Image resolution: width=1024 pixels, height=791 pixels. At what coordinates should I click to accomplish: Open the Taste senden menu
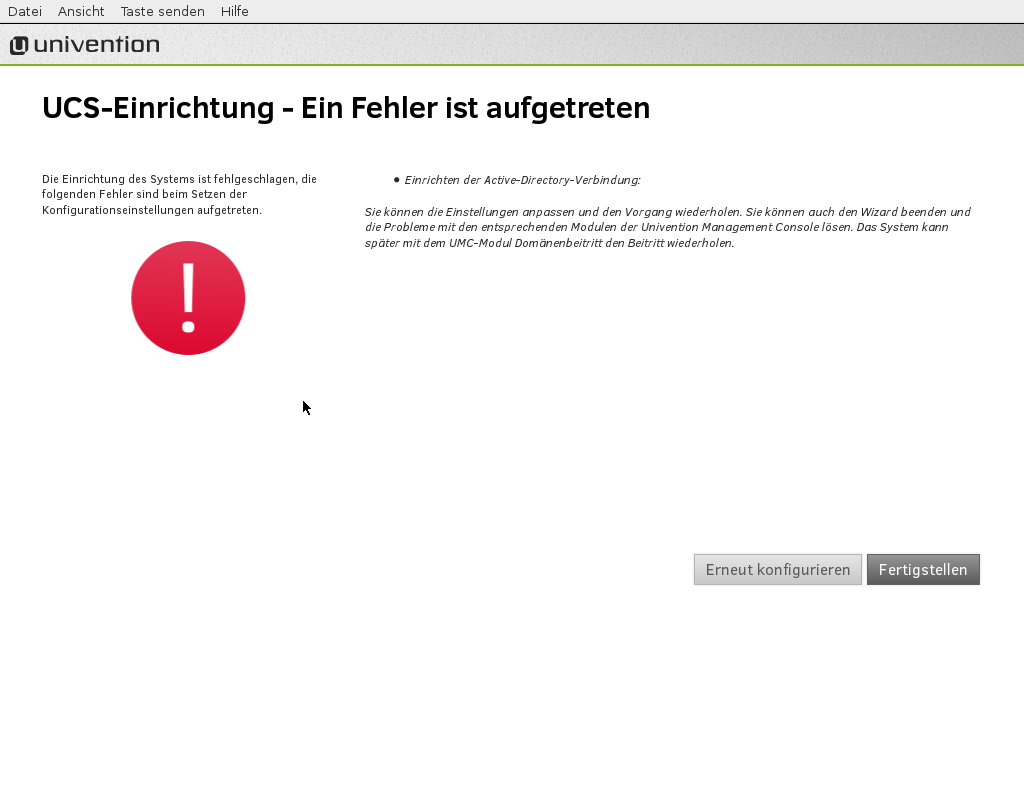(162, 11)
